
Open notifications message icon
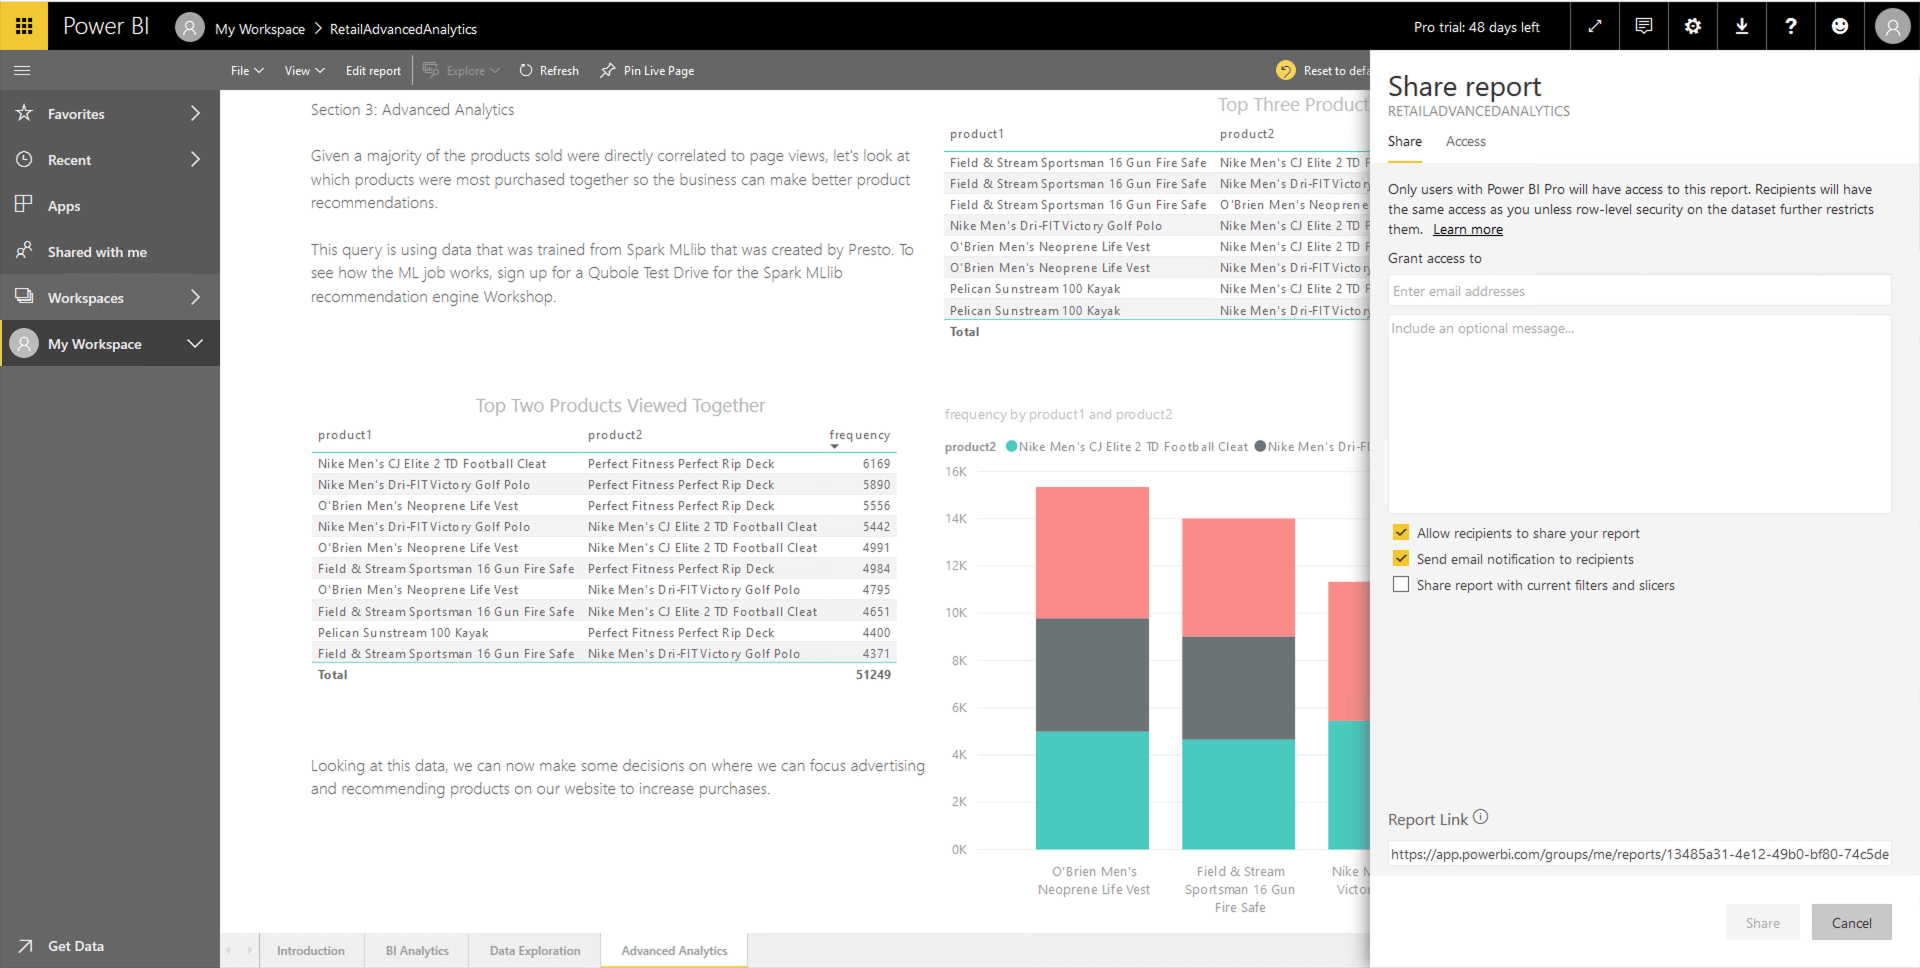(1644, 27)
